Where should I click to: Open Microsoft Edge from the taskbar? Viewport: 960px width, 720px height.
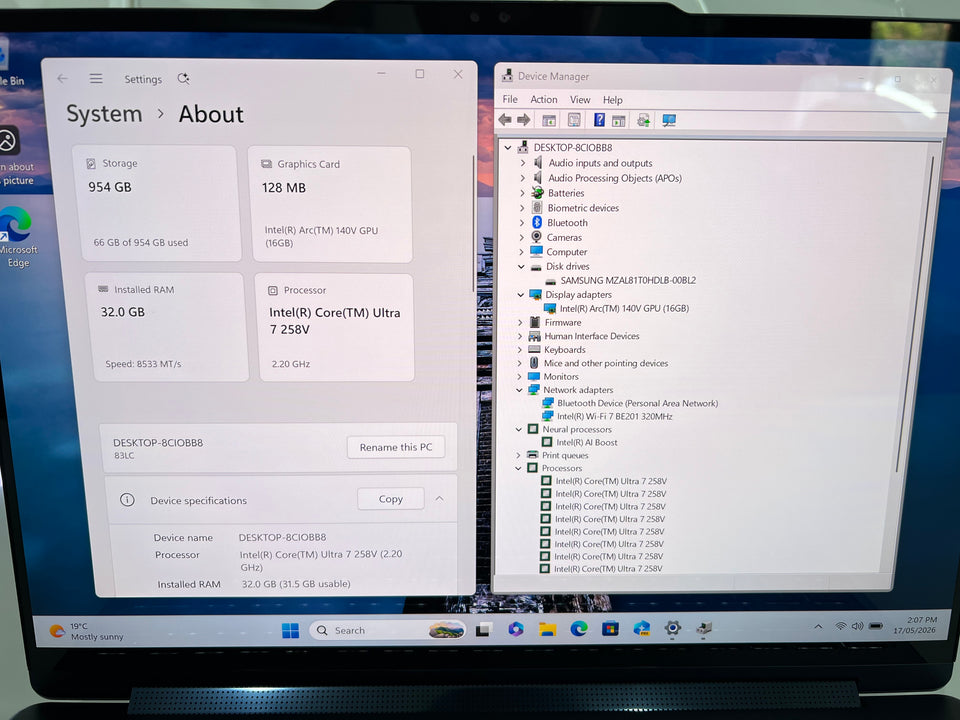tap(579, 628)
